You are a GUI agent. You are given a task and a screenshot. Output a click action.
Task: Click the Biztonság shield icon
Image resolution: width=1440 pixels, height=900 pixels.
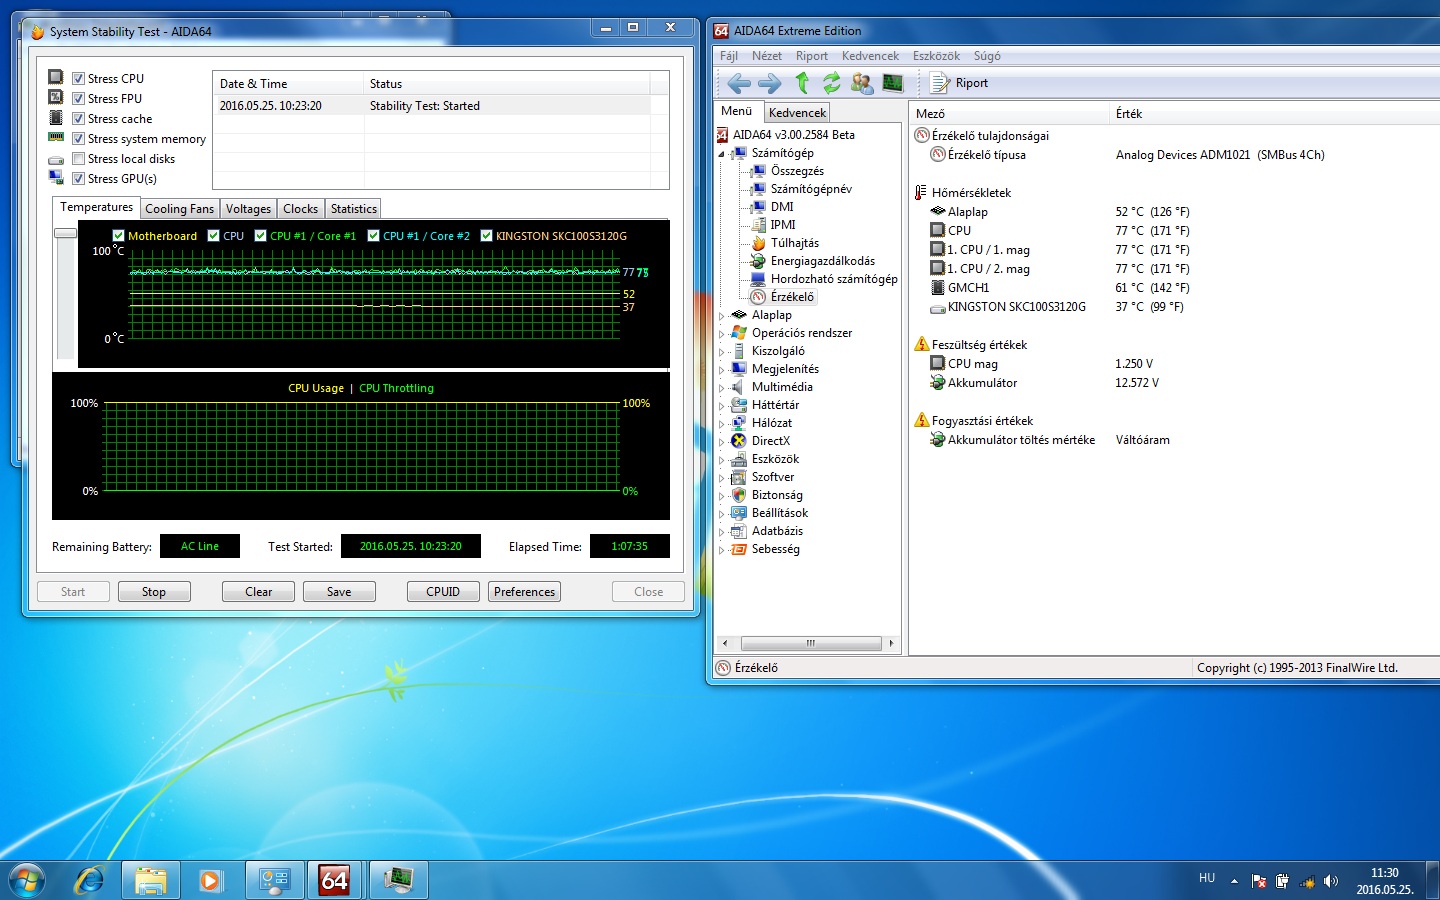[x=739, y=495]
